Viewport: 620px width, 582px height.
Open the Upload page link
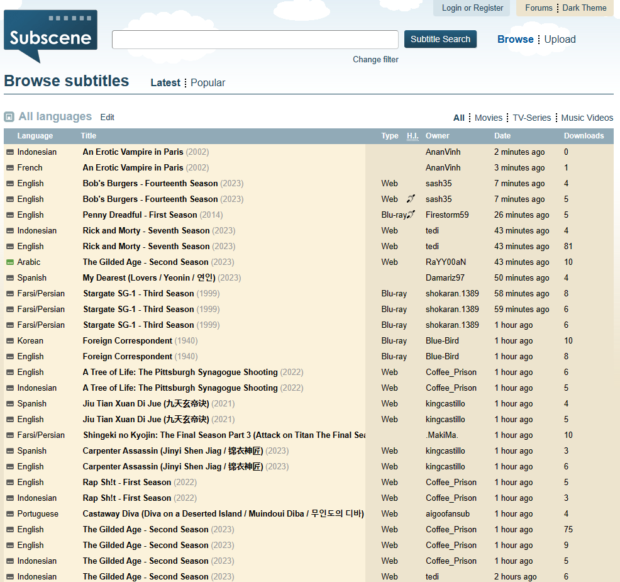tap(560, 40)
